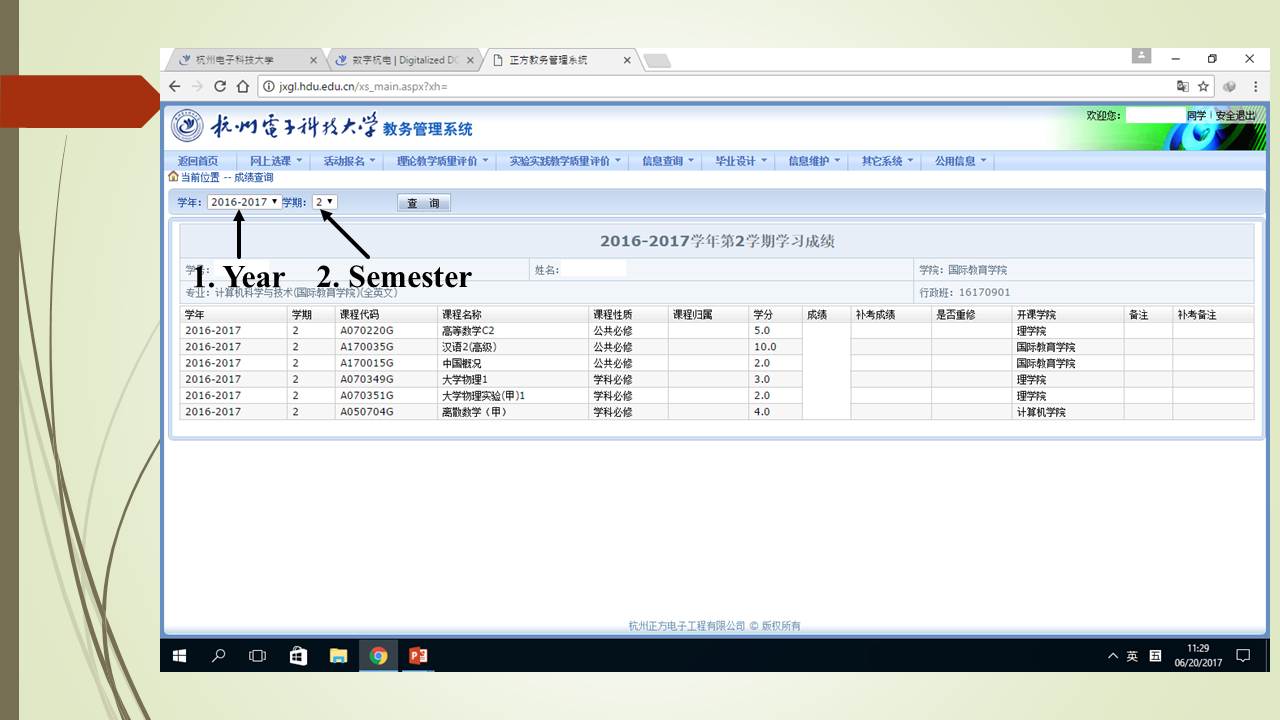
Task: Click the browser forward arrow
Action: coord(197,87)
